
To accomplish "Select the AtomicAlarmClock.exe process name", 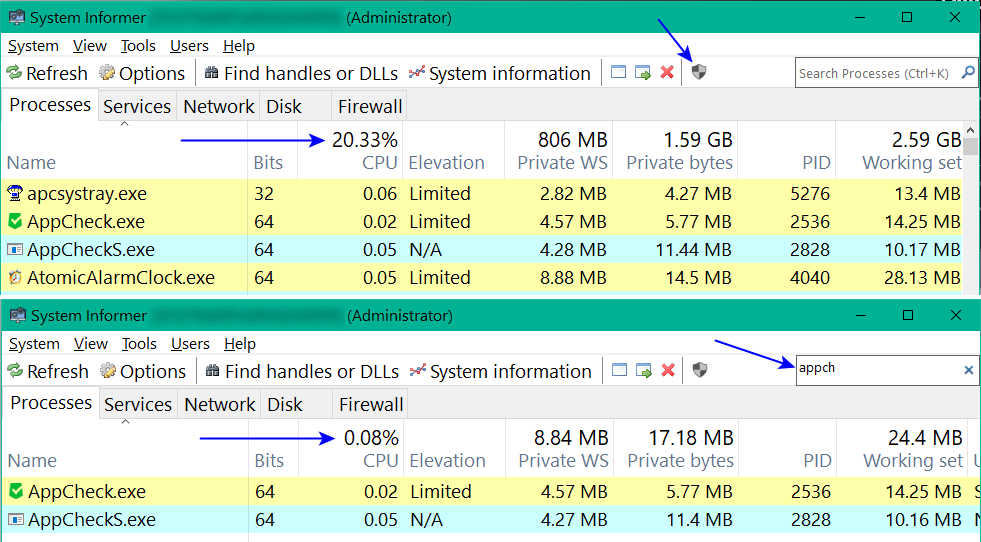I will pyautogui.click(x=121, y=277).
